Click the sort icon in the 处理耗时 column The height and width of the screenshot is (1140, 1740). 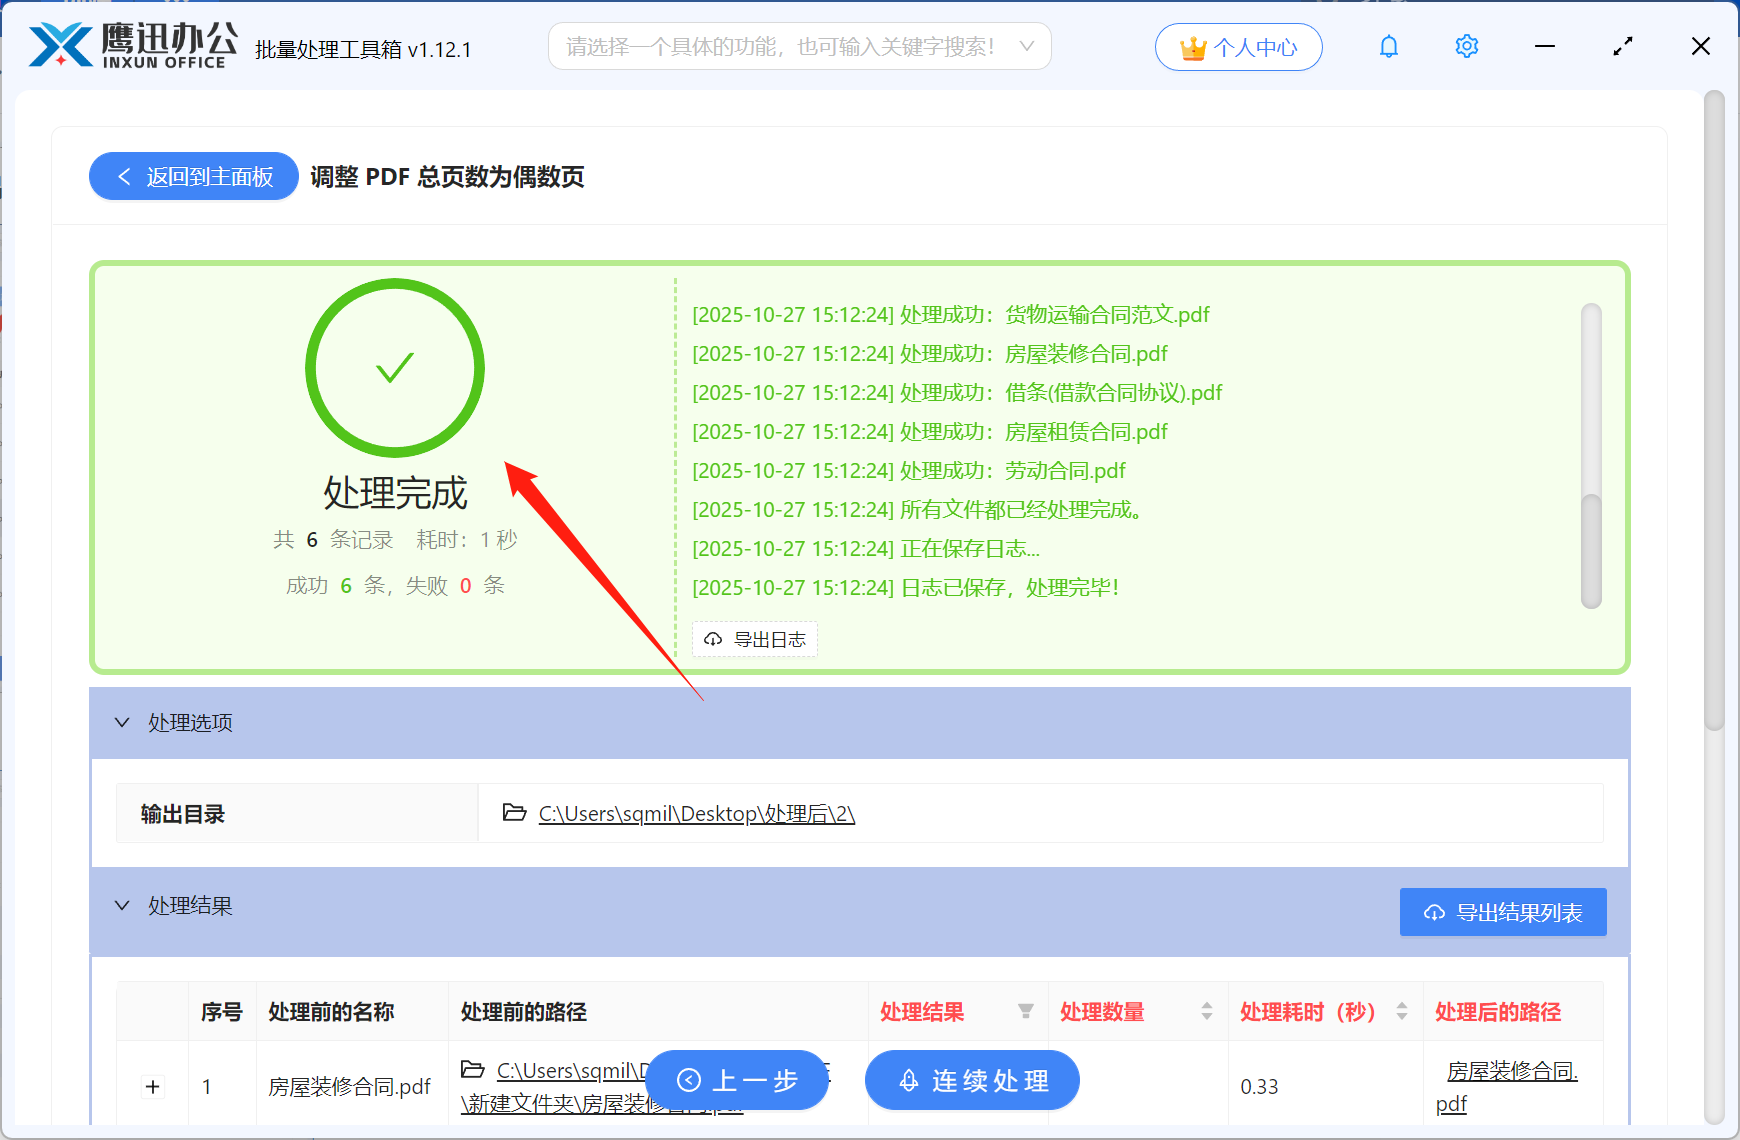pyautogui.click(x=1400, y=1011)
